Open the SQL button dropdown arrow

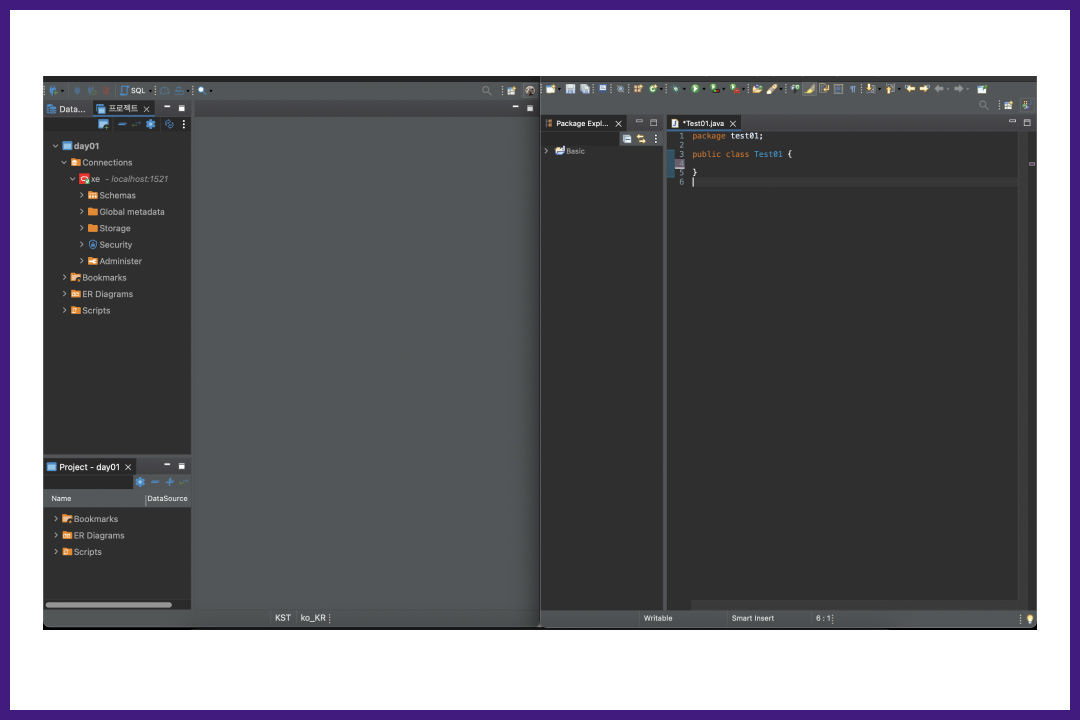pyautogui.click(x=150, y=91)
